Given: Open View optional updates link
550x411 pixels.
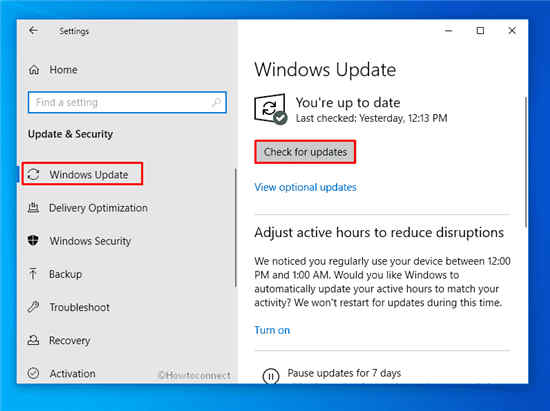Looking at the screenshot, I should click(305, 187).
